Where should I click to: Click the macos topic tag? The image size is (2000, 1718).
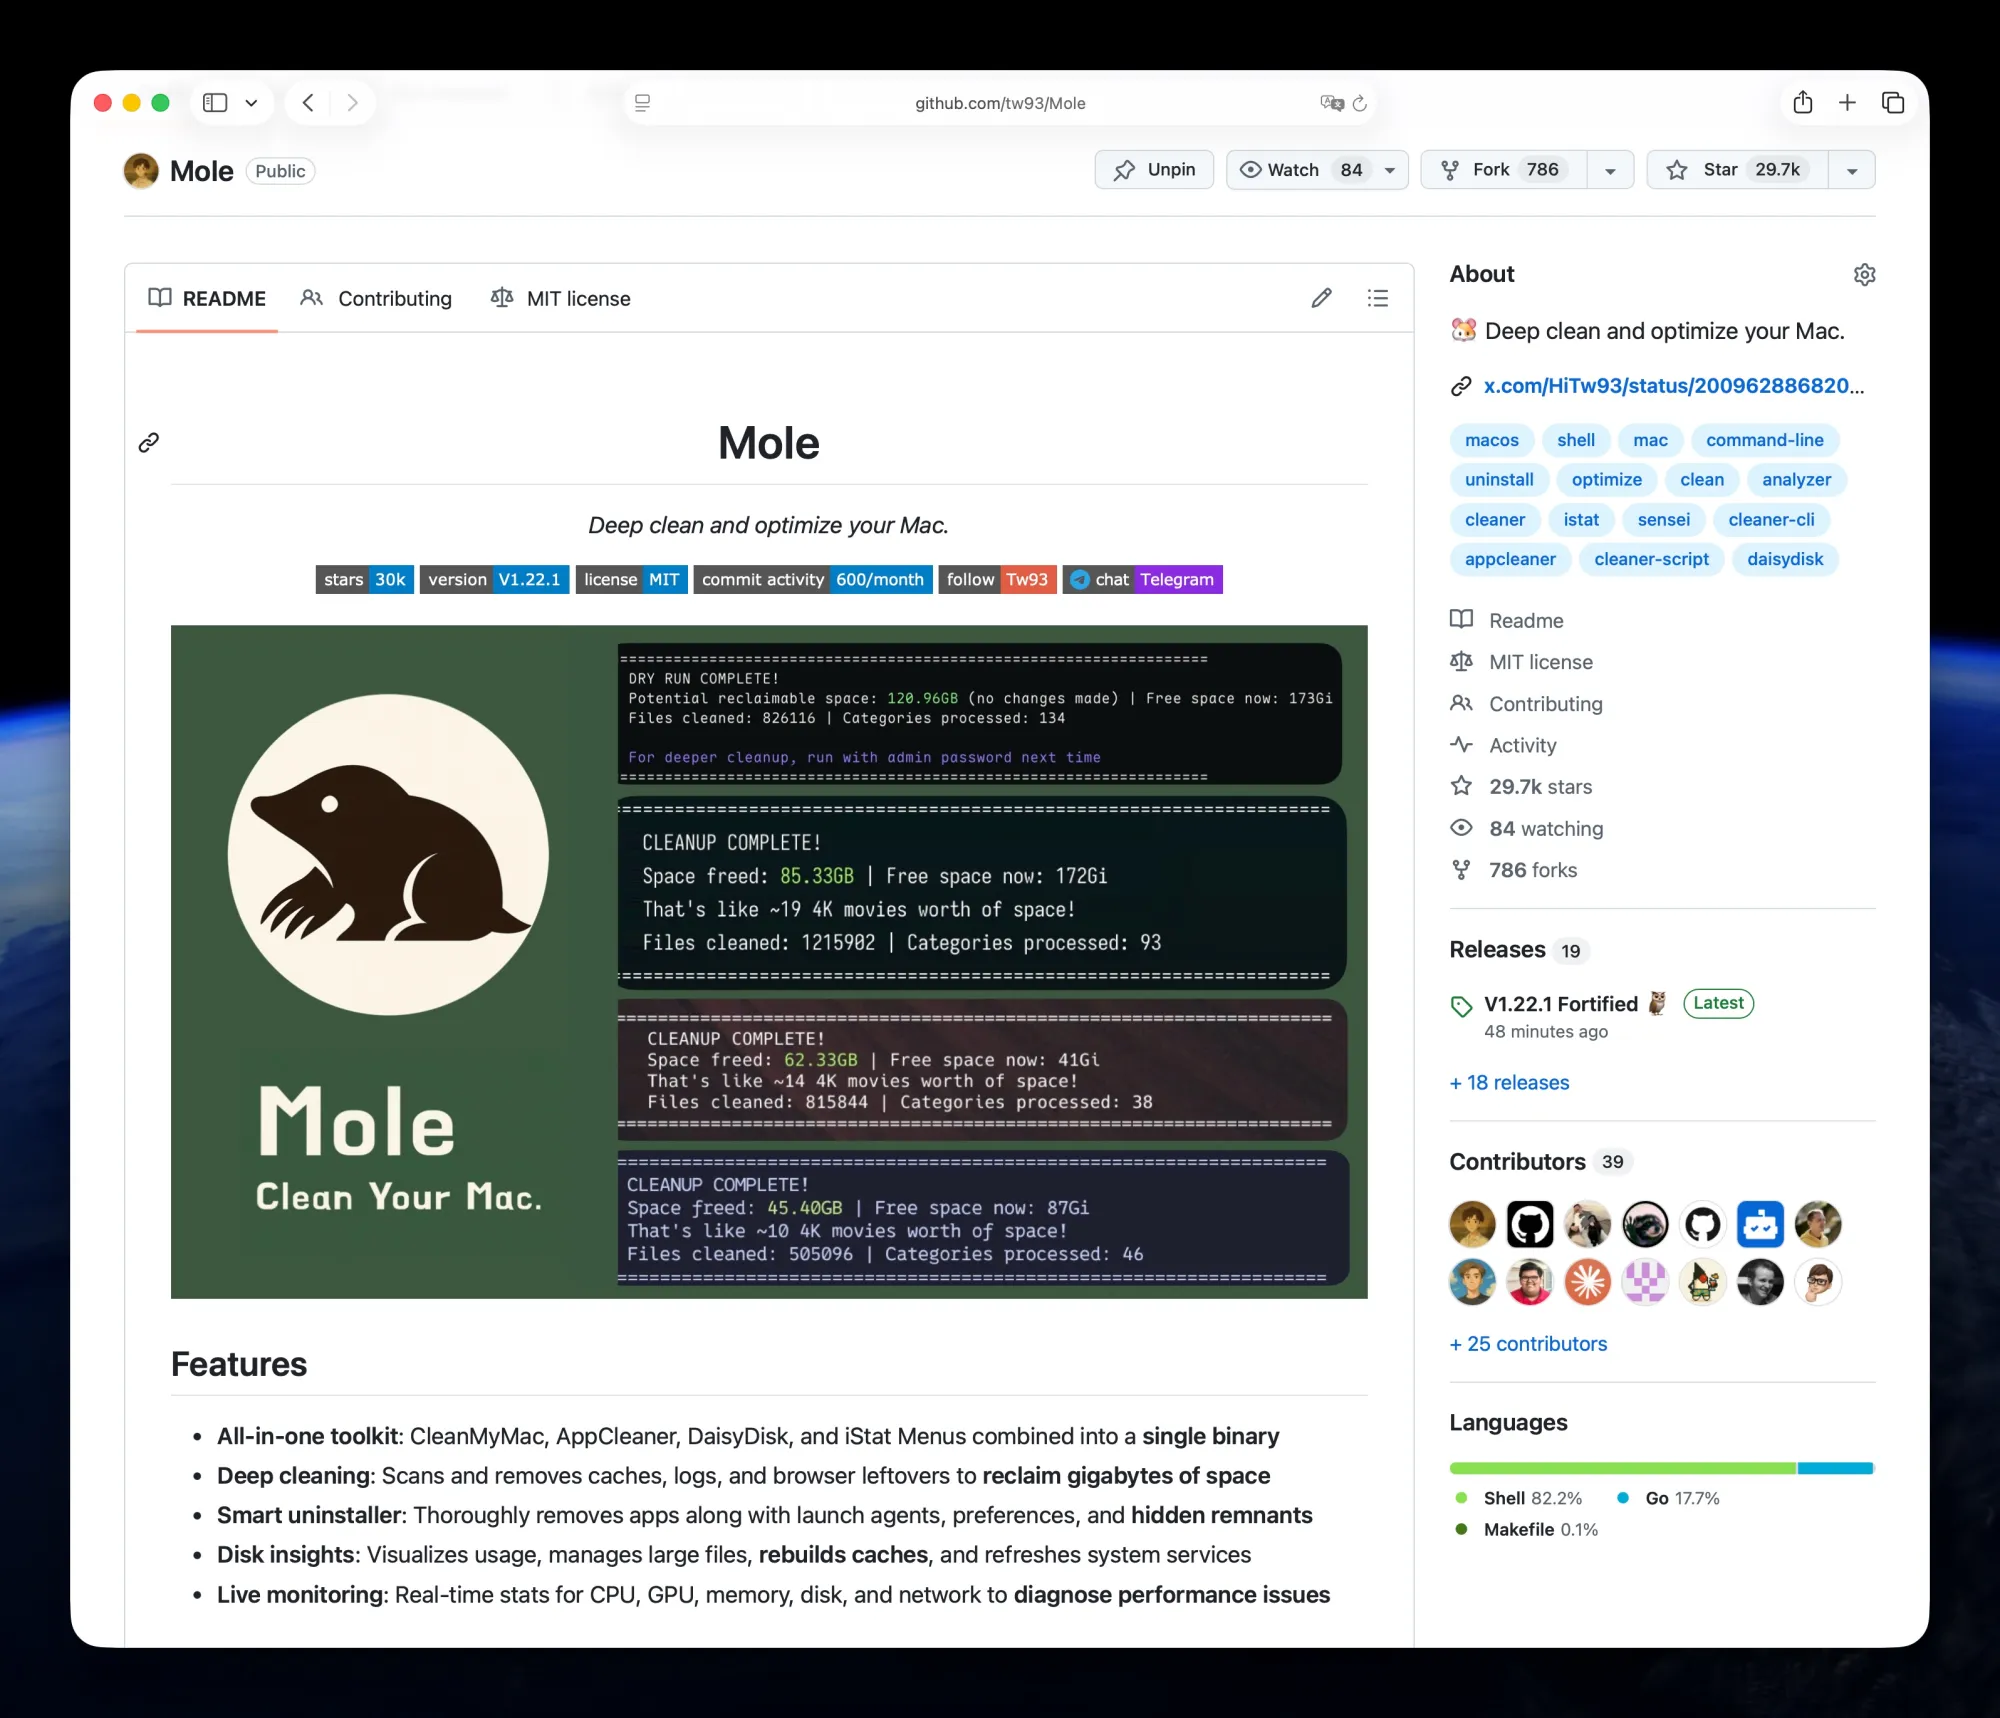coord(1491,440)
